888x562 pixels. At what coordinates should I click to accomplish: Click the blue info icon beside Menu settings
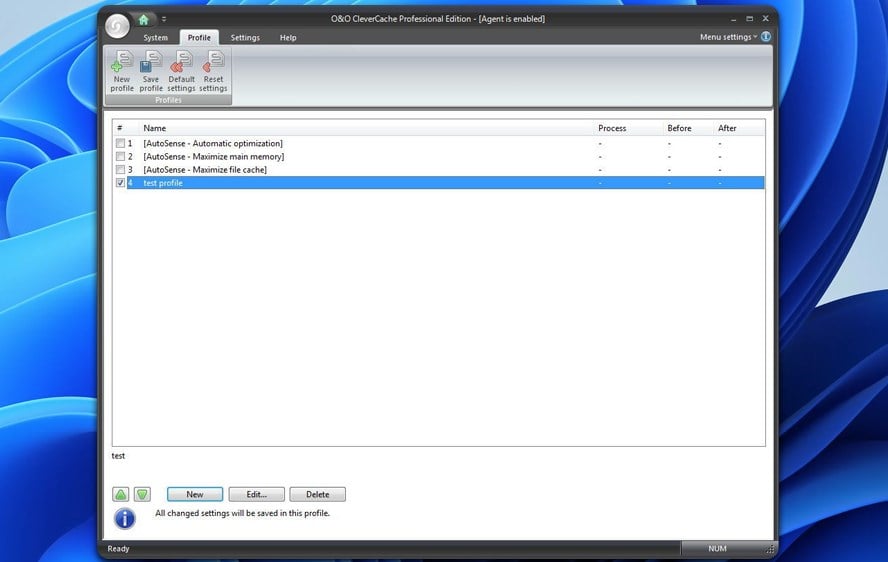[766, 37]
